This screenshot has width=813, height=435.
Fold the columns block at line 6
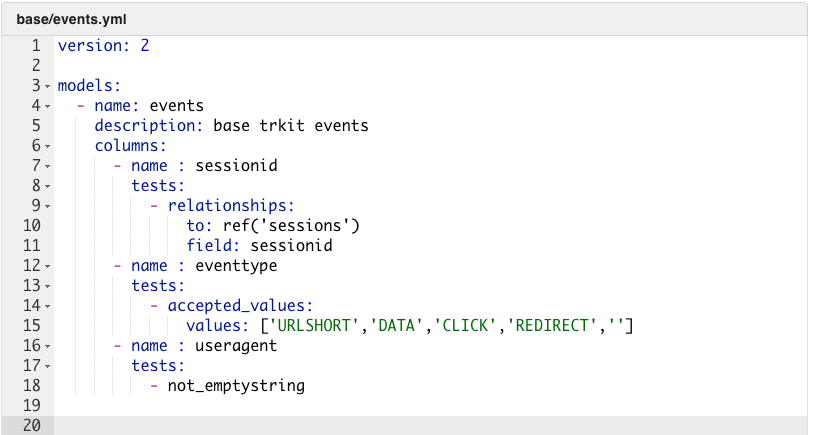[x=47, y=146]
